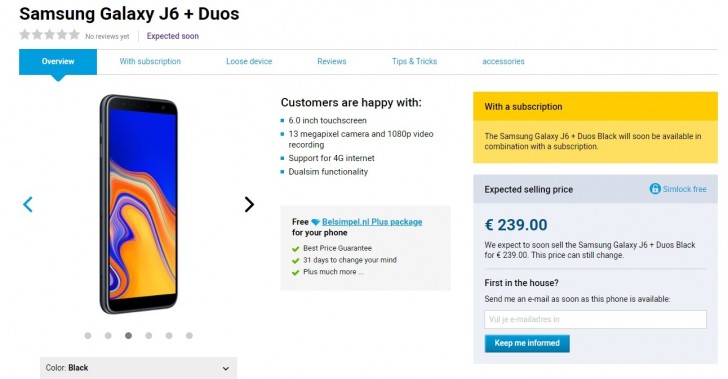The image size is (728, 379).
Task: Click the previous image left arrow
Action: (28, 204)
